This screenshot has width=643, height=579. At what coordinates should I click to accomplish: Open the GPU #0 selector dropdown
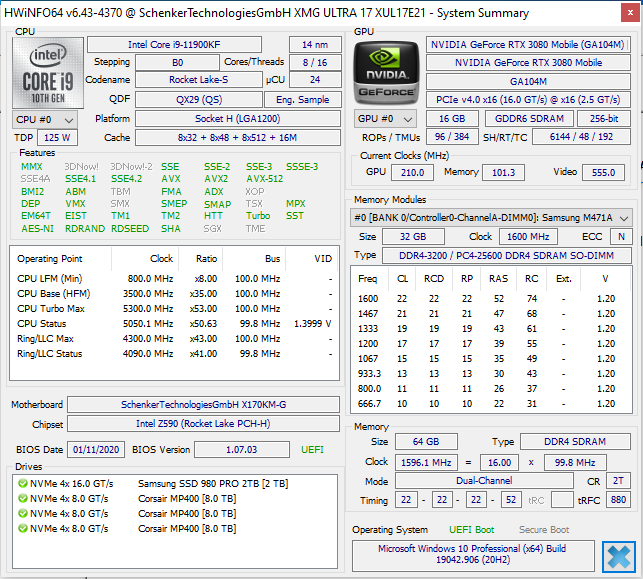[x=385, y=119]
